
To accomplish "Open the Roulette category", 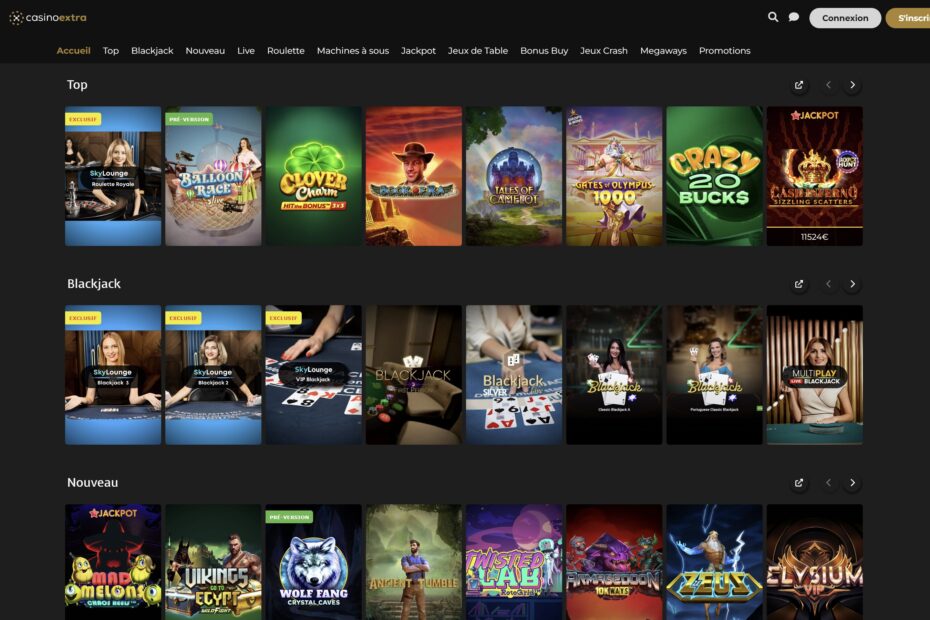I will [286, 51].
